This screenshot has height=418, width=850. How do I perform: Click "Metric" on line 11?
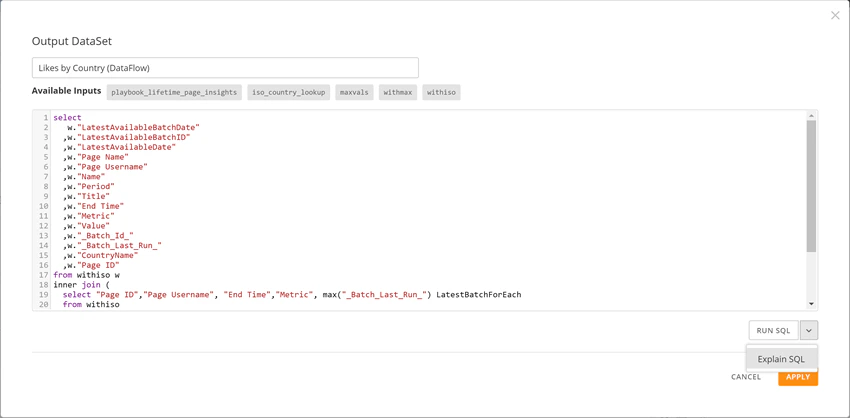pos(96,216)
